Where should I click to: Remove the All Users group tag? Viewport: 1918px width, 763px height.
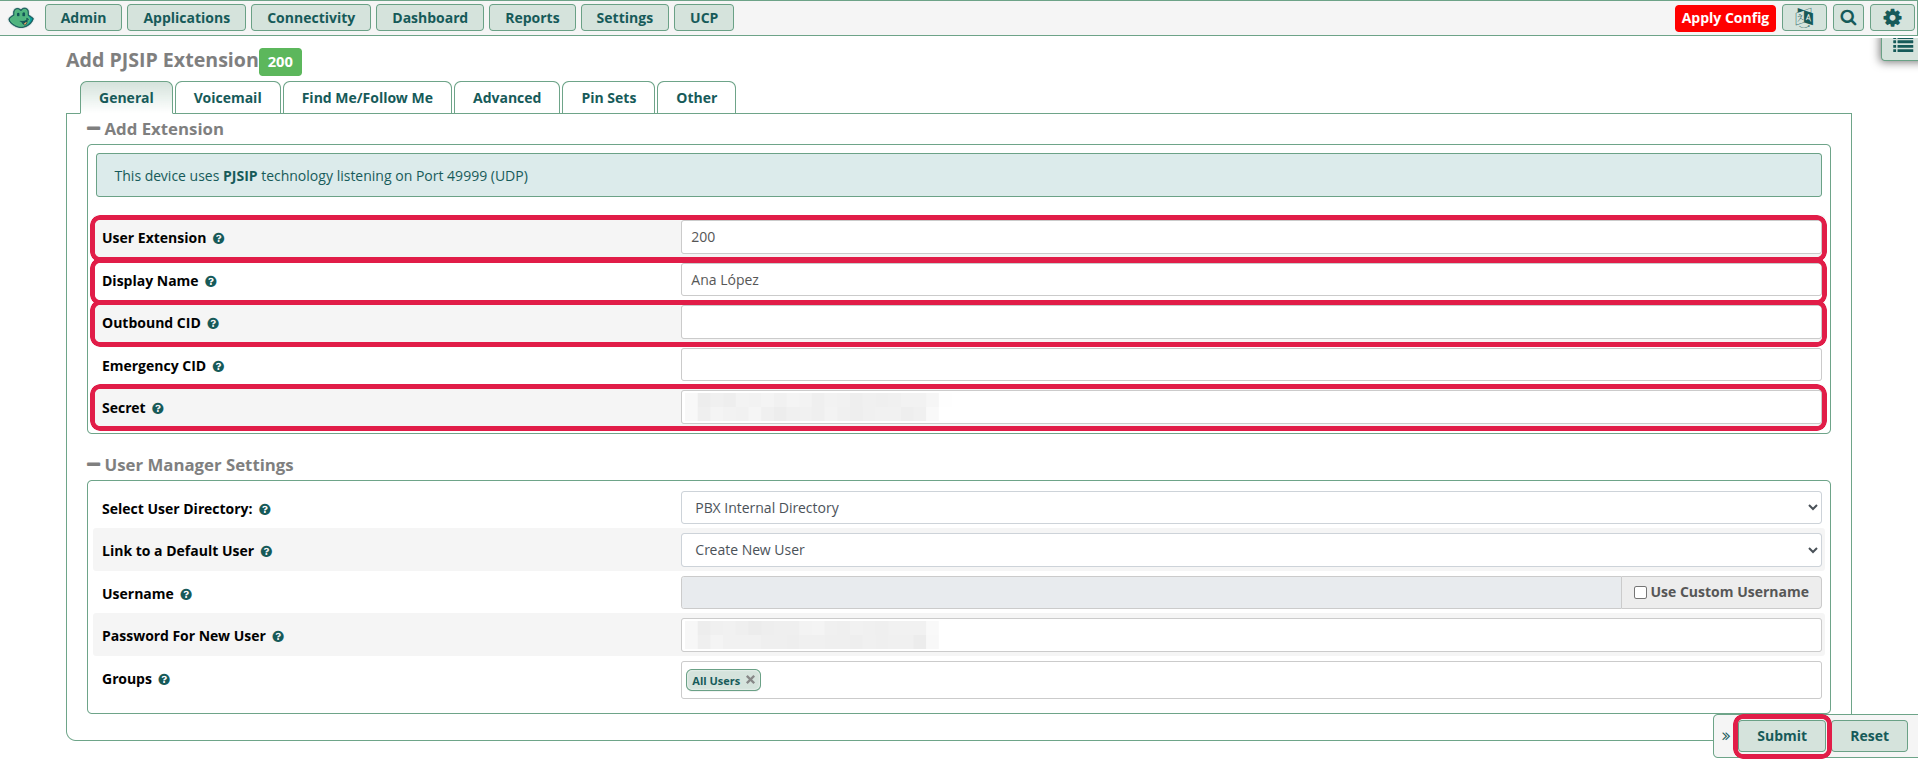tap(750, 680)
